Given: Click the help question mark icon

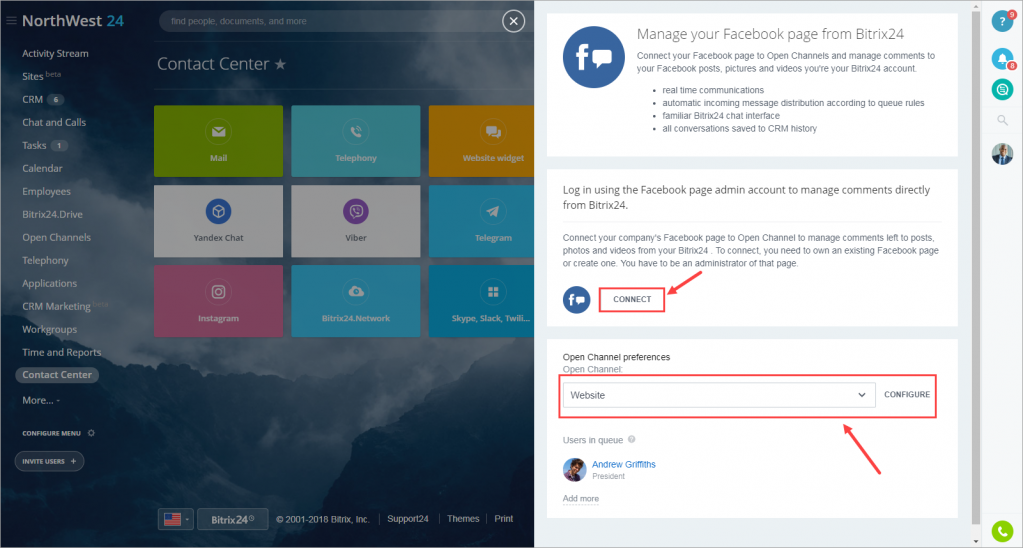Looking at the screenshot, I should 1002,21.
